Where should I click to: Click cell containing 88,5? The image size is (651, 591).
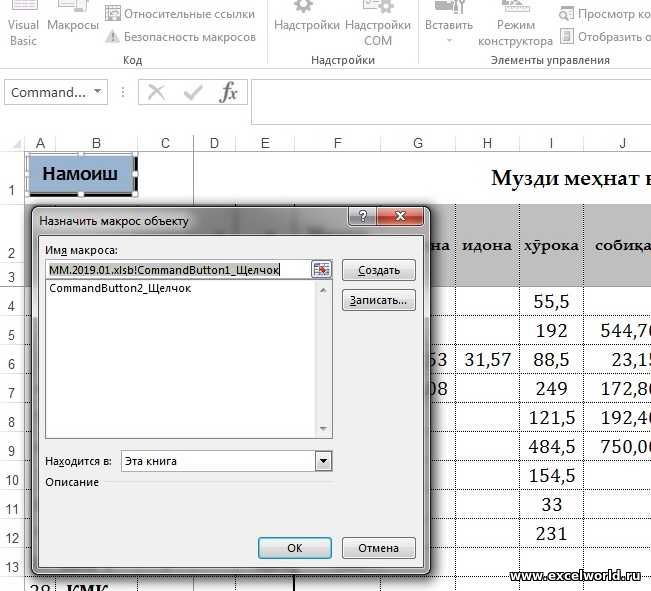click(x=551, y=360)
